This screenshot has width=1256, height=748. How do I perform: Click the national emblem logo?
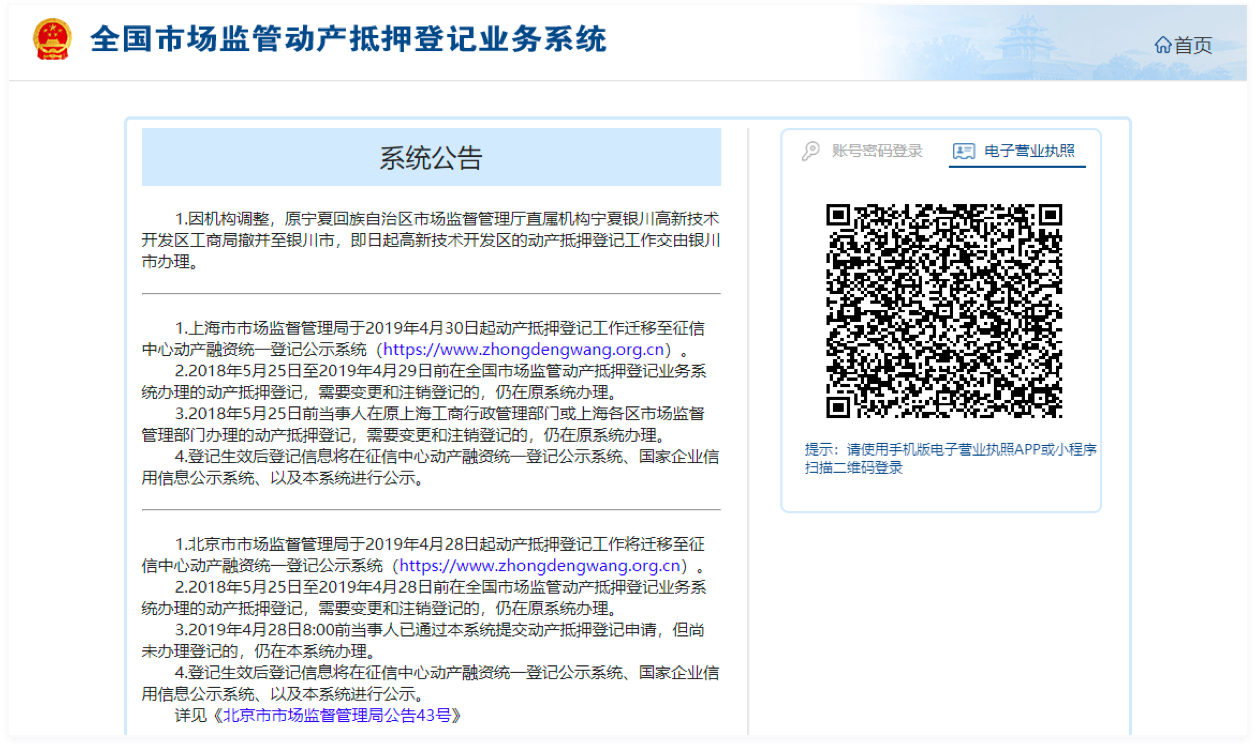52,40
